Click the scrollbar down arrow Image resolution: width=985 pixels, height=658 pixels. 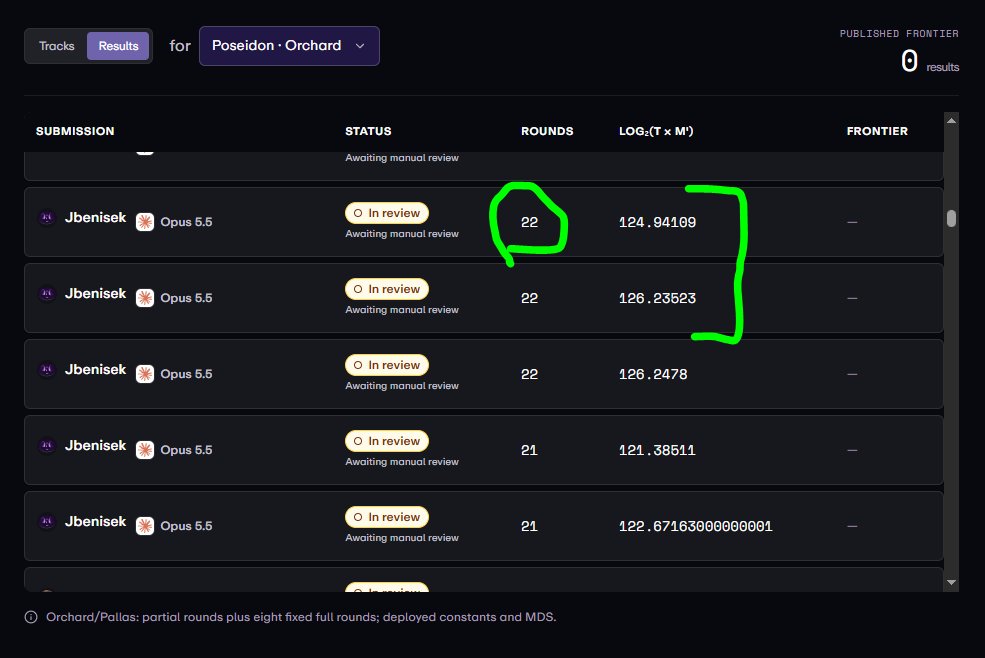tap(951, 583)
